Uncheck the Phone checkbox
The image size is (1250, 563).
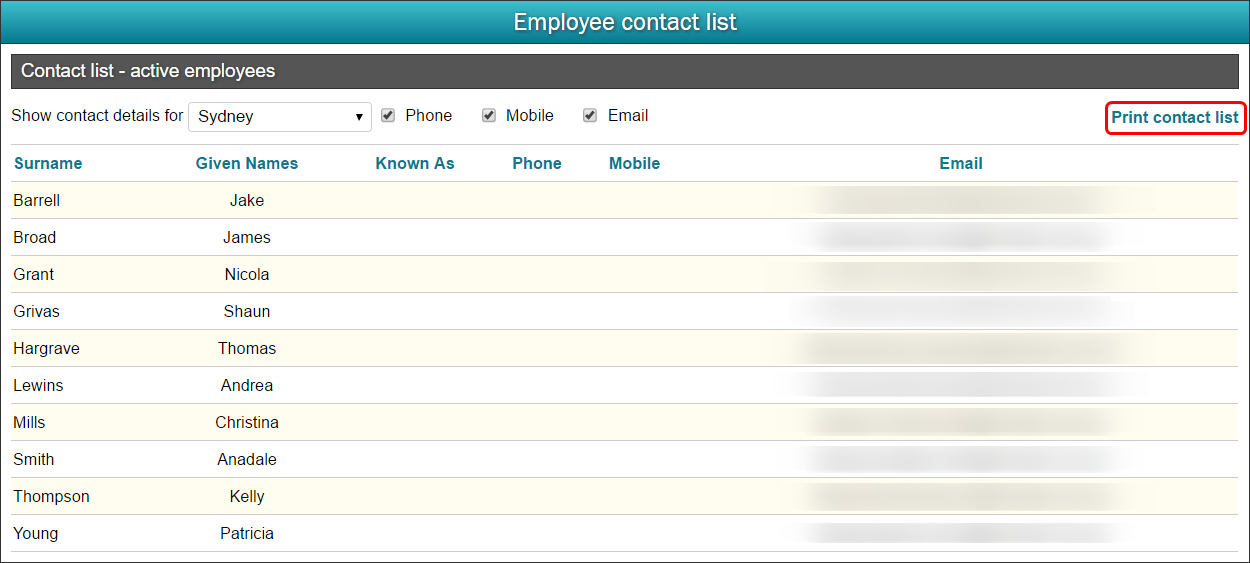(x=388, y=116)
